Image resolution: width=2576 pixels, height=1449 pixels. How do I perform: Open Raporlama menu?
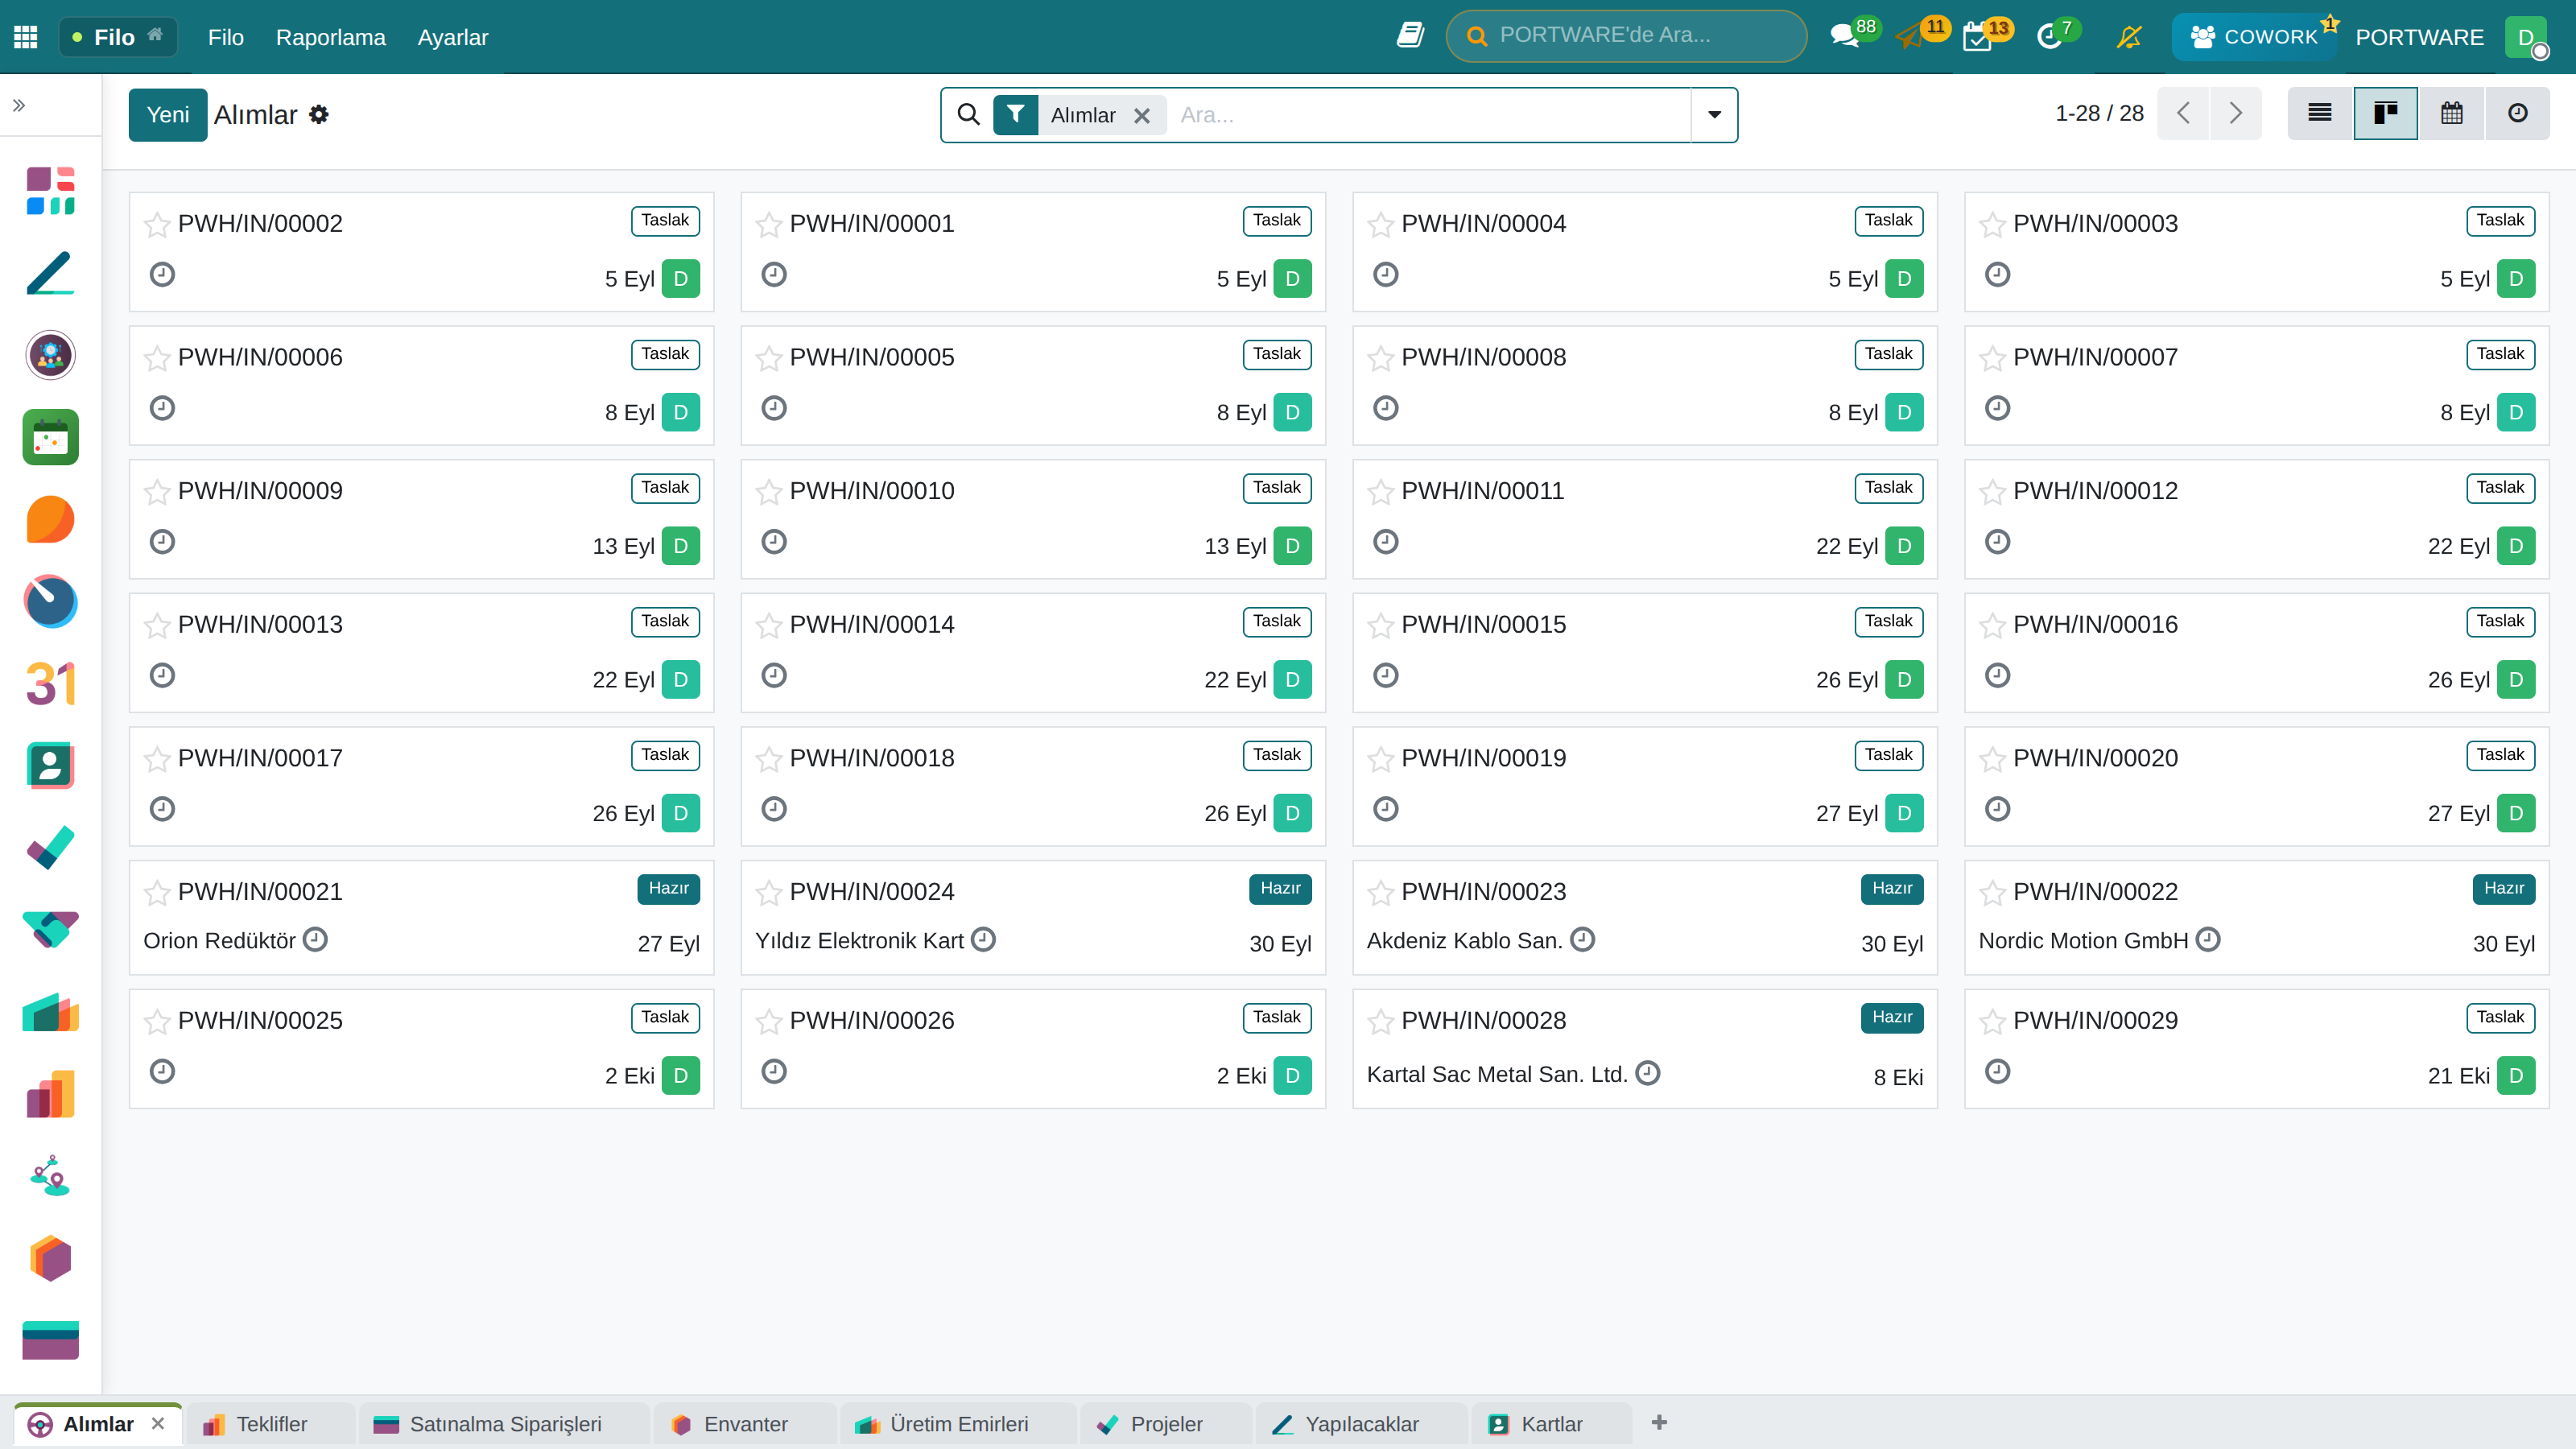click(x=331, y=37)
